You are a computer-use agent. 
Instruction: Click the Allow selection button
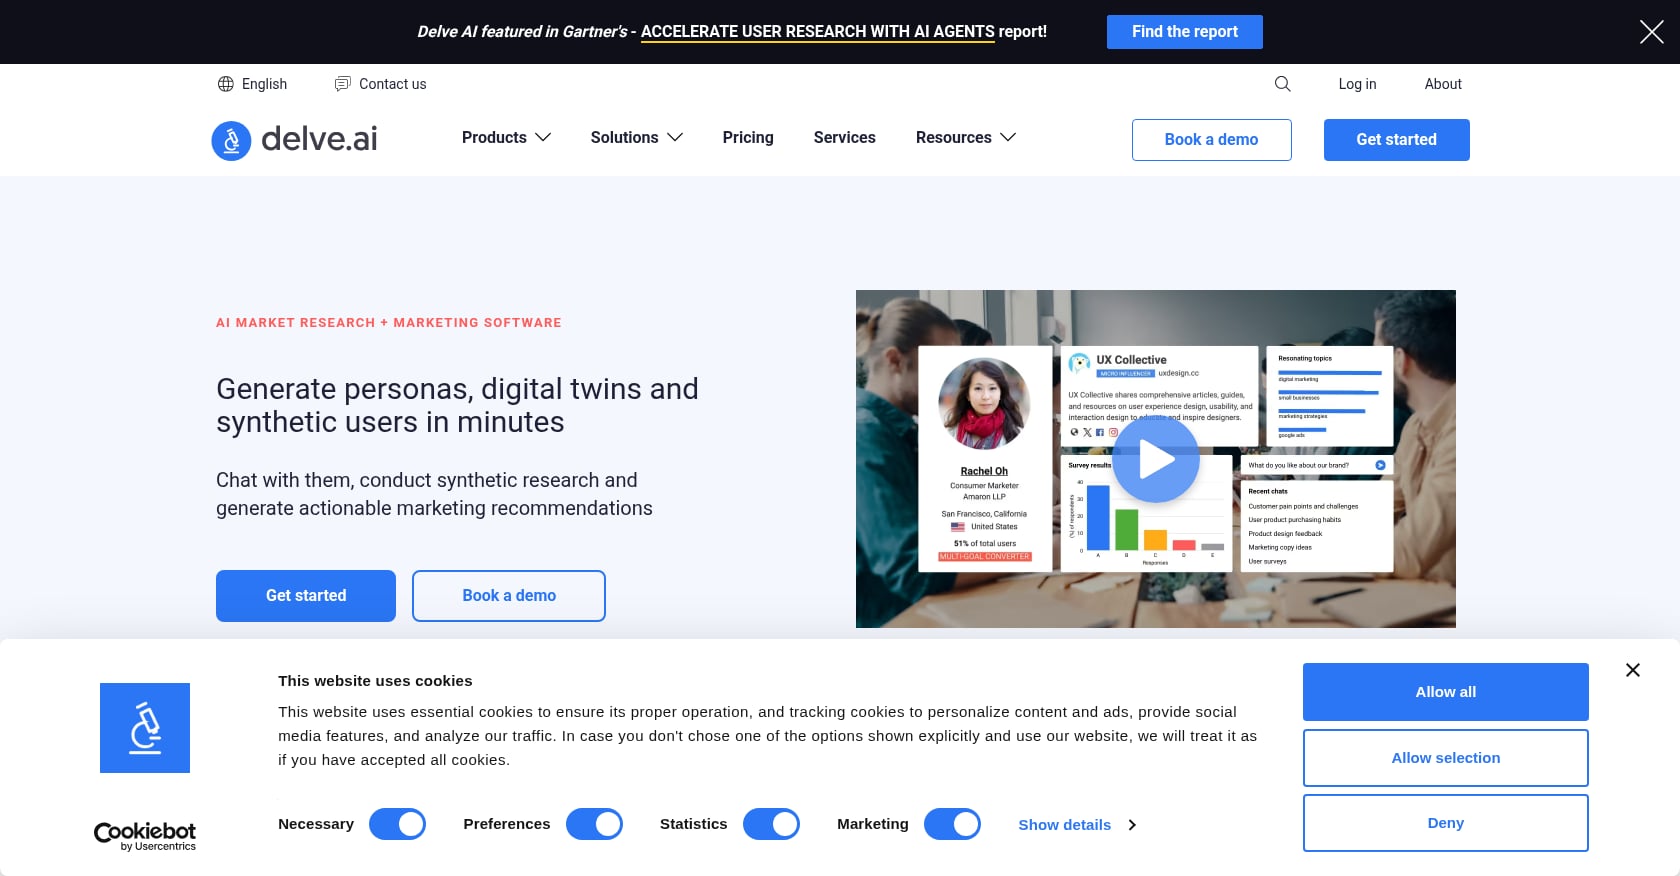click(x=1446, y=758)
